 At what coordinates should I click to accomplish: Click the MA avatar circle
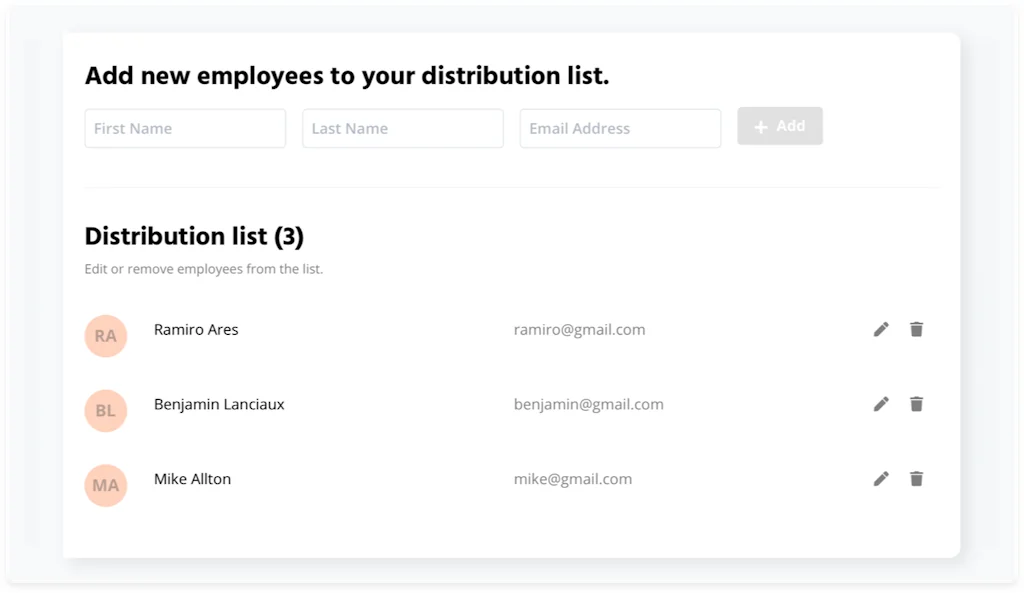tap(106, 486)
